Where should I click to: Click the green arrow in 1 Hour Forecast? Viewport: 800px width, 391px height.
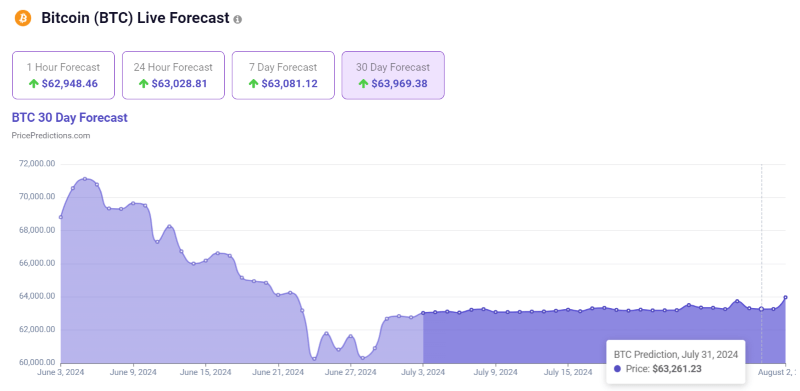tap(34, 84)
